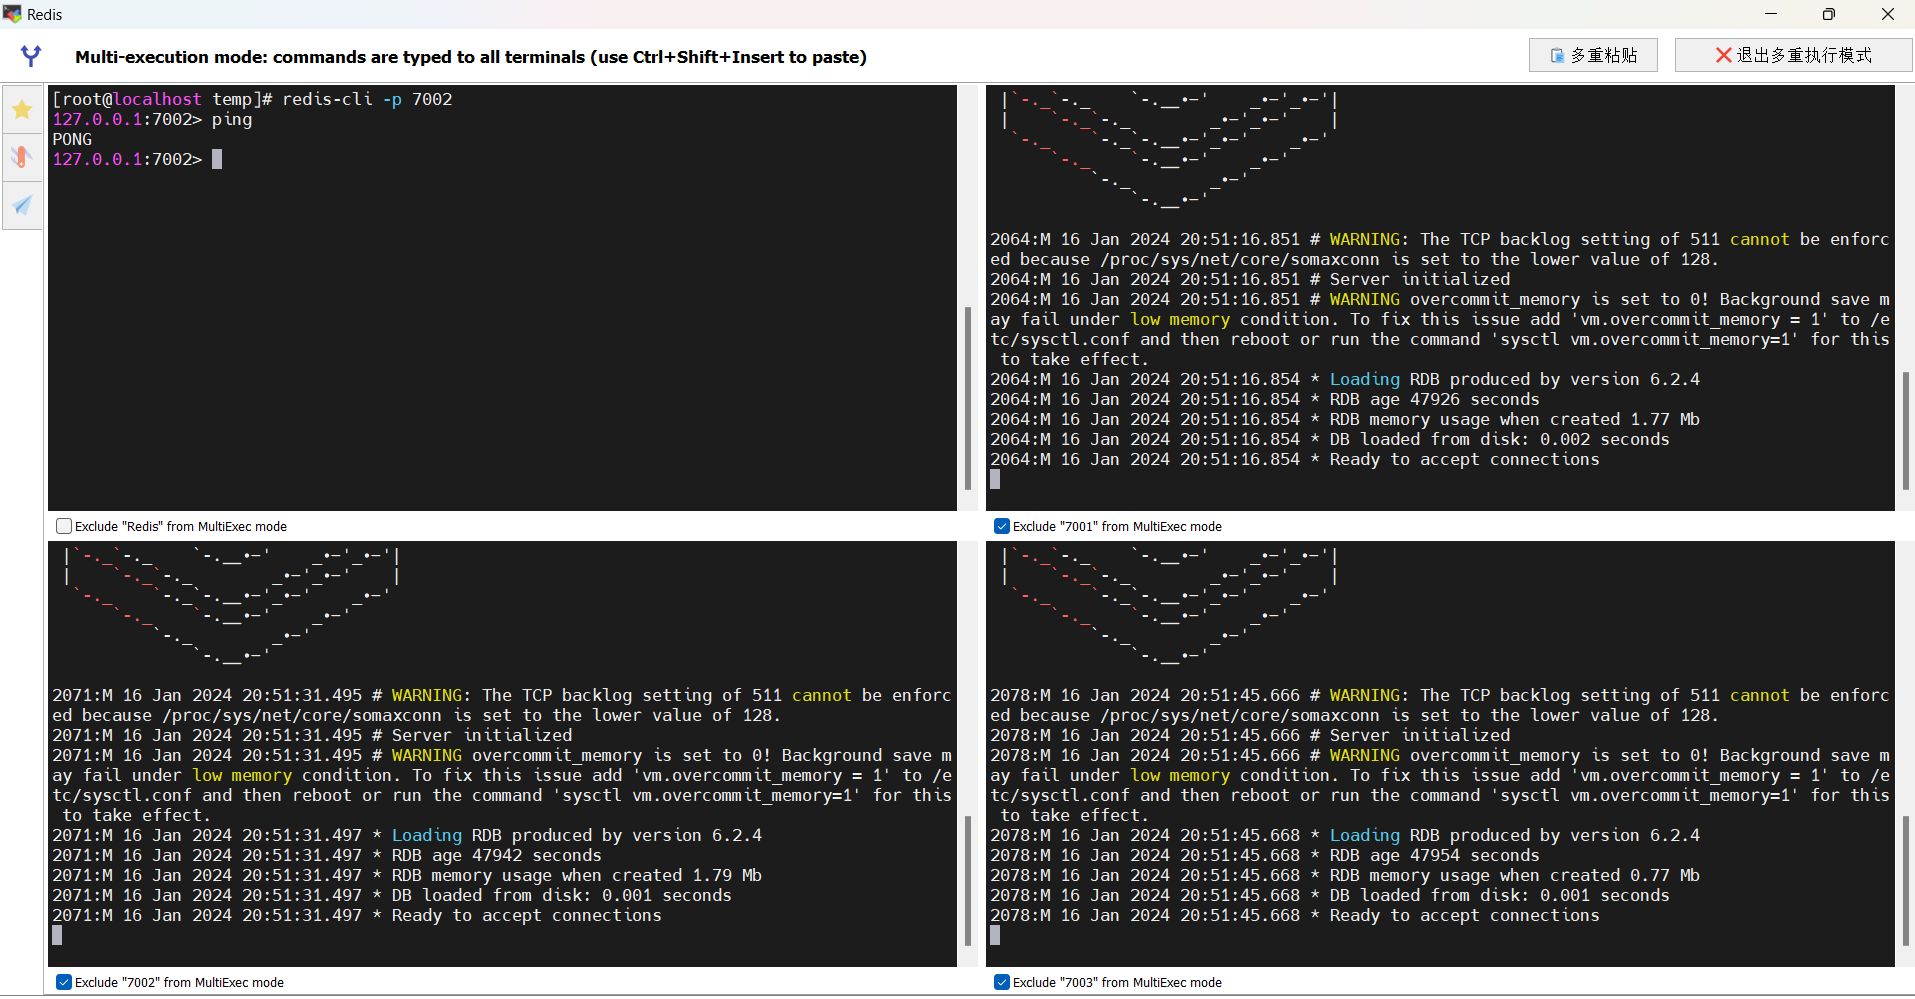Click 'Ready to accept connections' in 7002 terminal
The height and width of the screenshot is (999, 1915).
[x=526, y=915]
